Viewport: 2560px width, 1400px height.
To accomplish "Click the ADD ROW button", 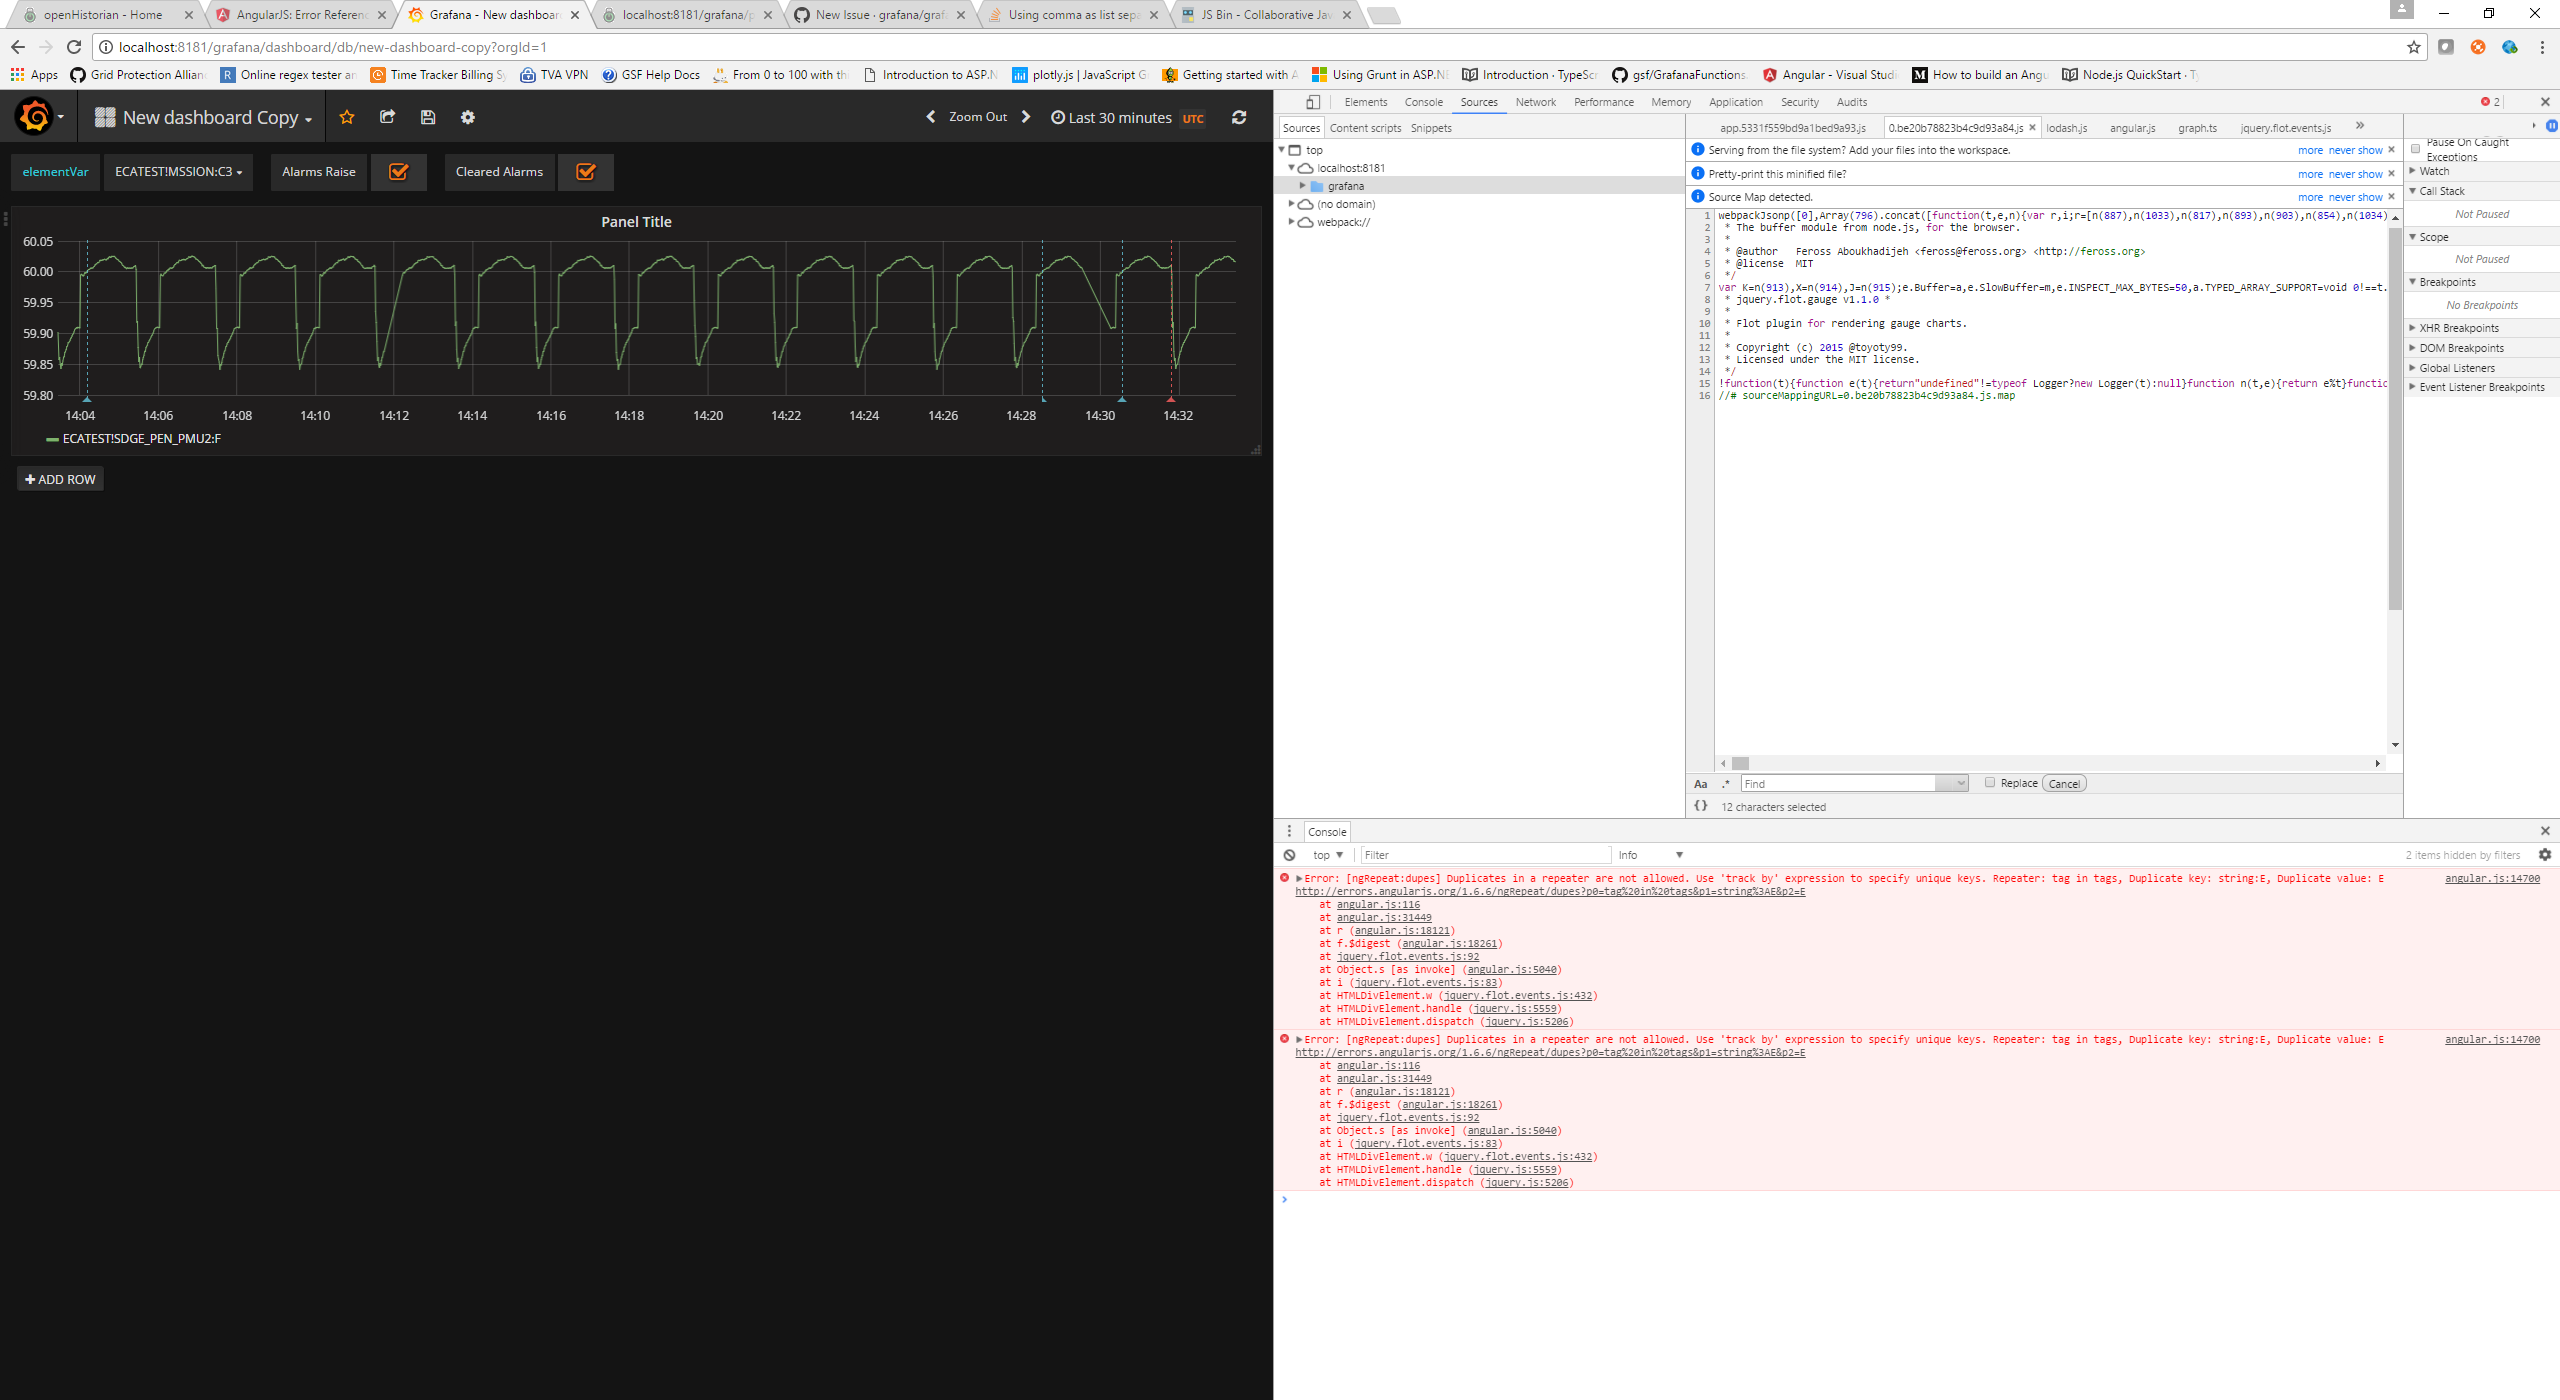I will 60,479.
